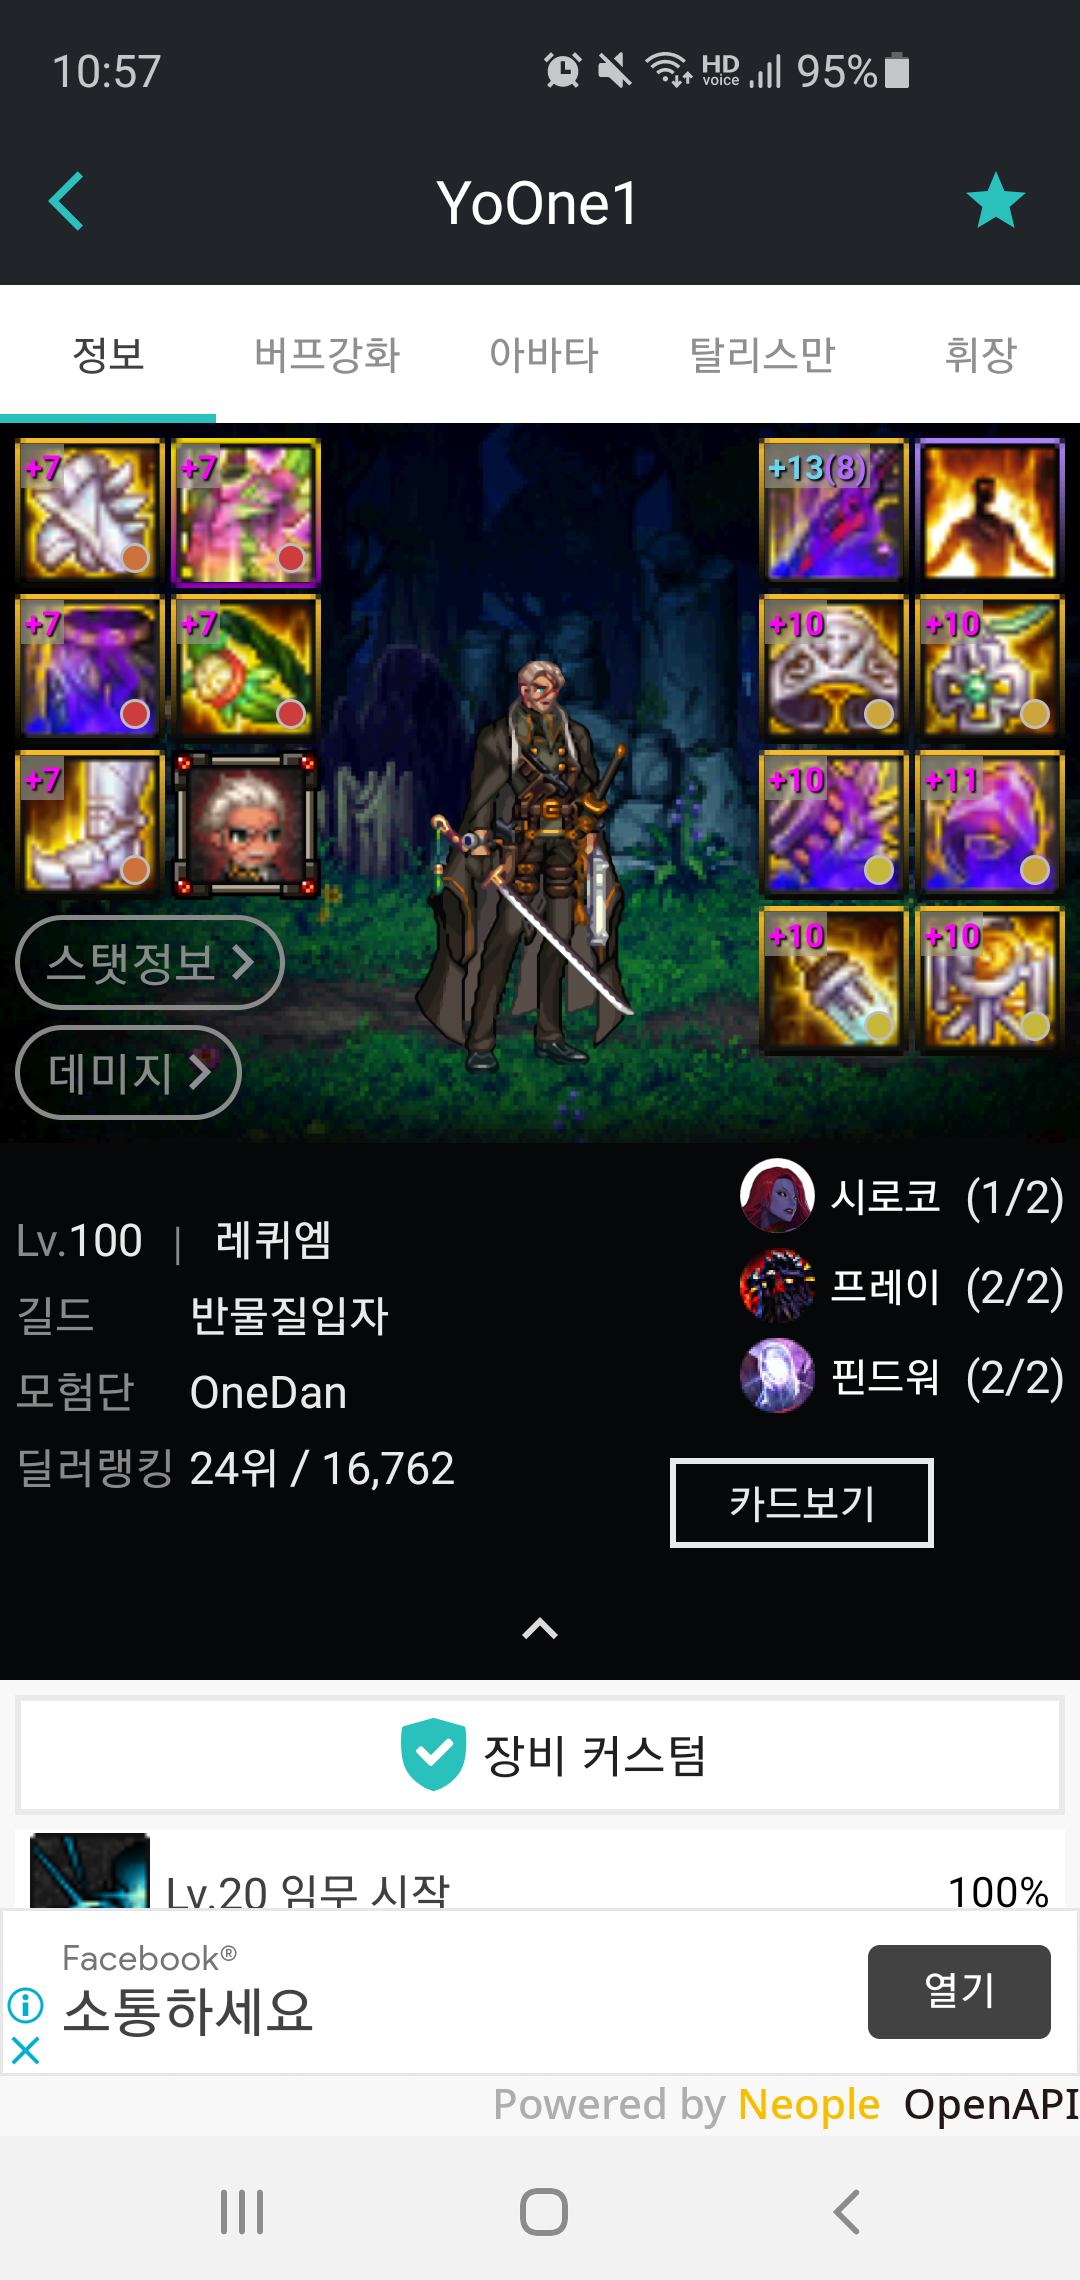Switch to the 탈리스만 tab
This screenshot has height=2280, width=1080.
(762, 354)
